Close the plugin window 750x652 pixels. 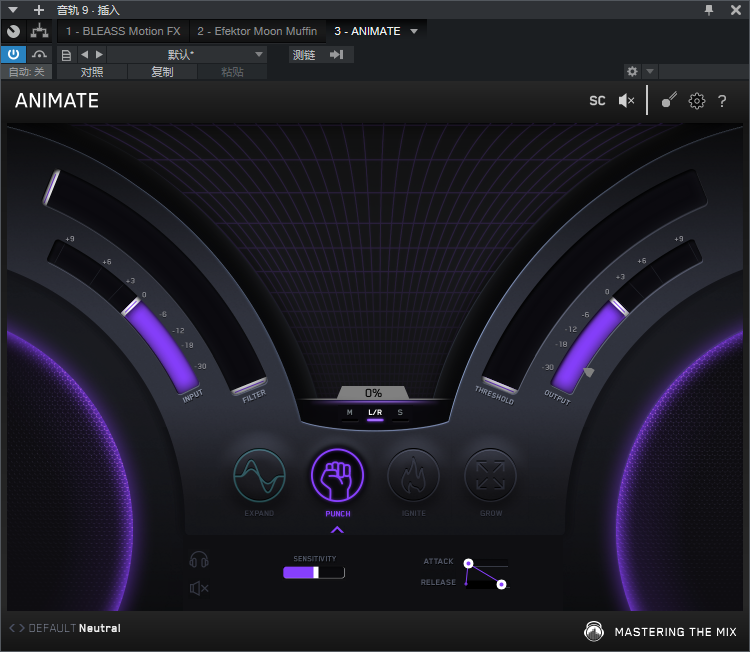click(736, 10)
